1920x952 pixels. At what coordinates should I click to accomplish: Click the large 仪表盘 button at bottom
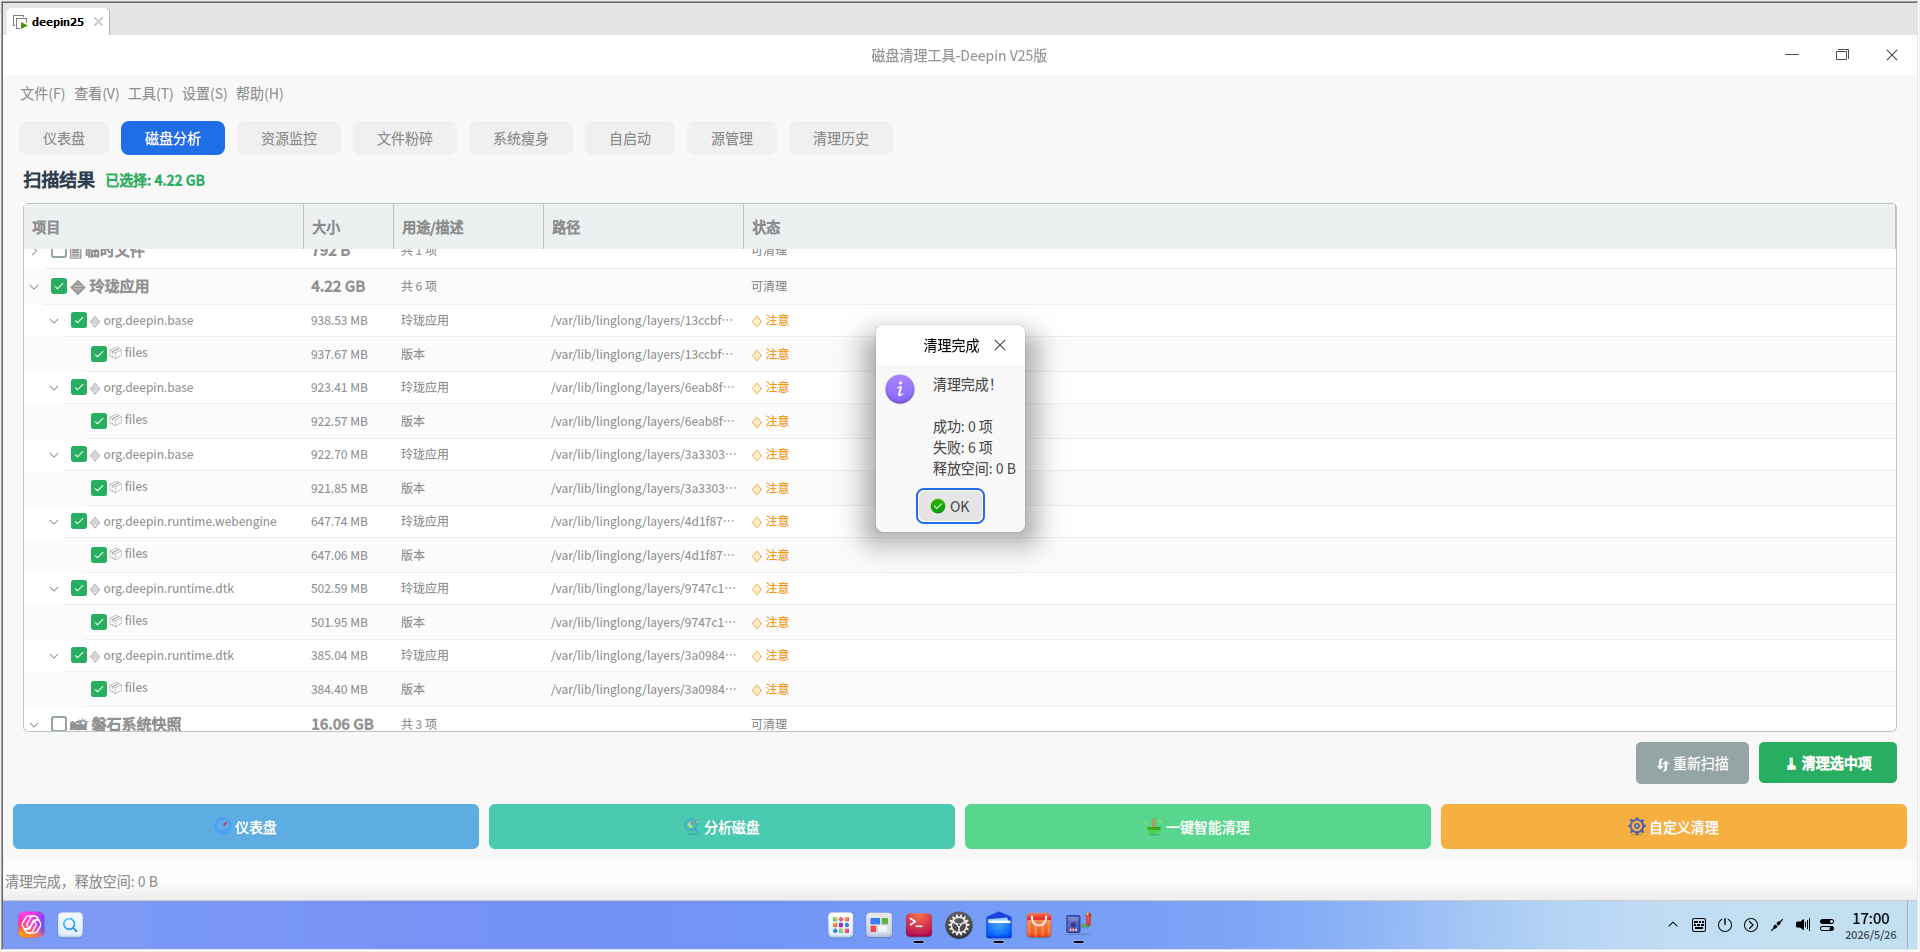pyautogui.click(x=246, y=827)
